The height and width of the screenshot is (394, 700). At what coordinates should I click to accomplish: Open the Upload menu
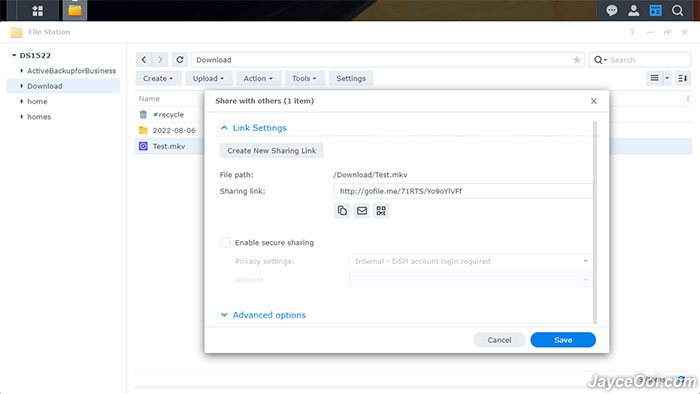pyautogui.click(x=208, y=78)
